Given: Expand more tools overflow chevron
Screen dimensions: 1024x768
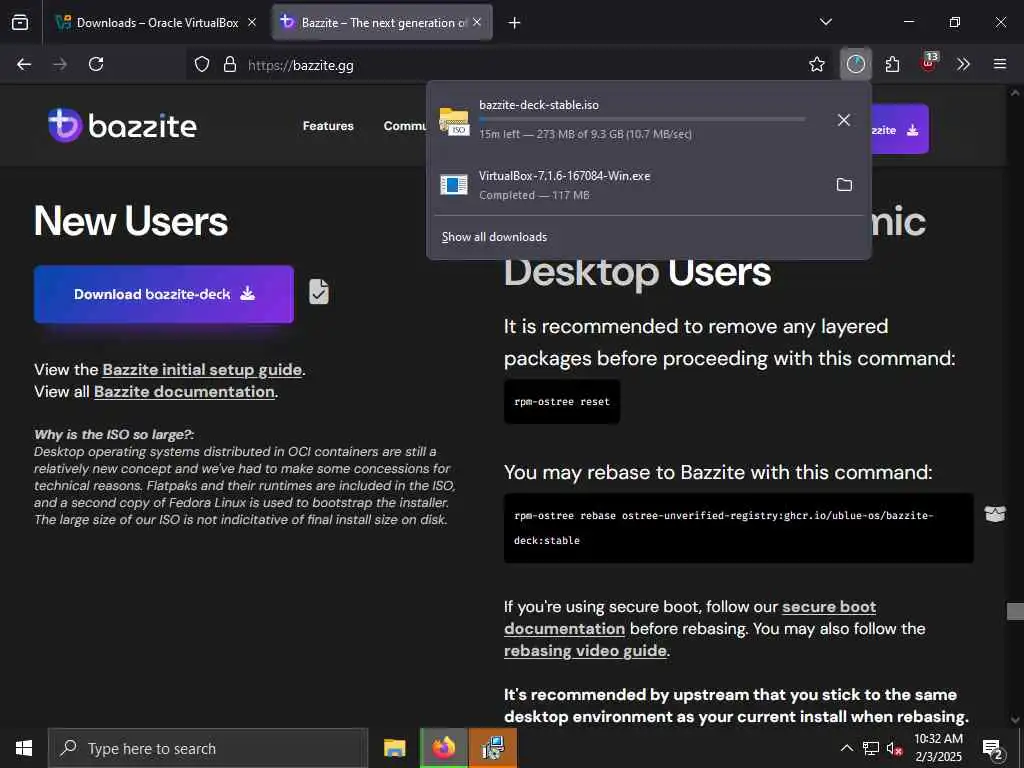Looking at the screenshot, I should [x=963, y=64].
